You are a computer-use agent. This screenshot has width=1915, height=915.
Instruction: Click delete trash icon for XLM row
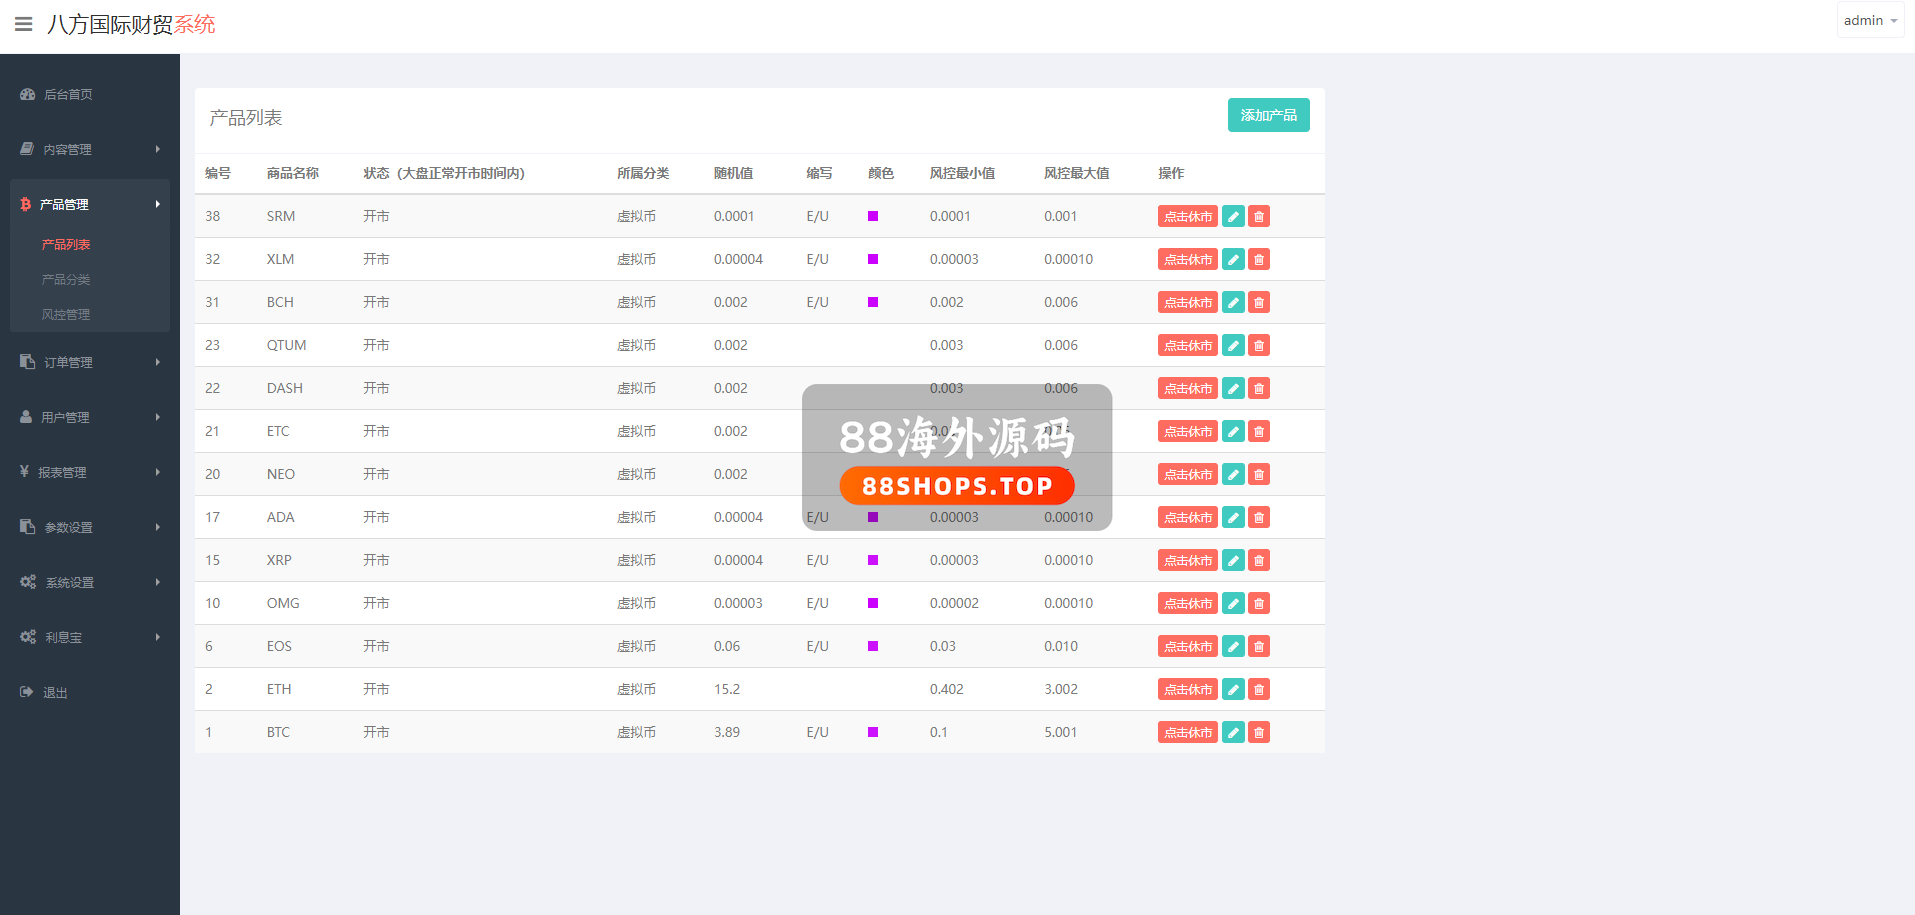point(1259,259)
